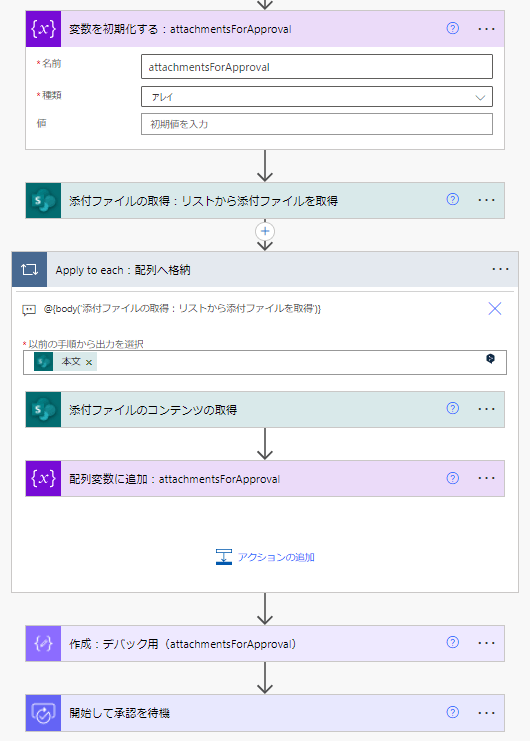This screenshot has width=530, height=741.
Task: Insert a new step with the plus button
Action: coord(265,231)
